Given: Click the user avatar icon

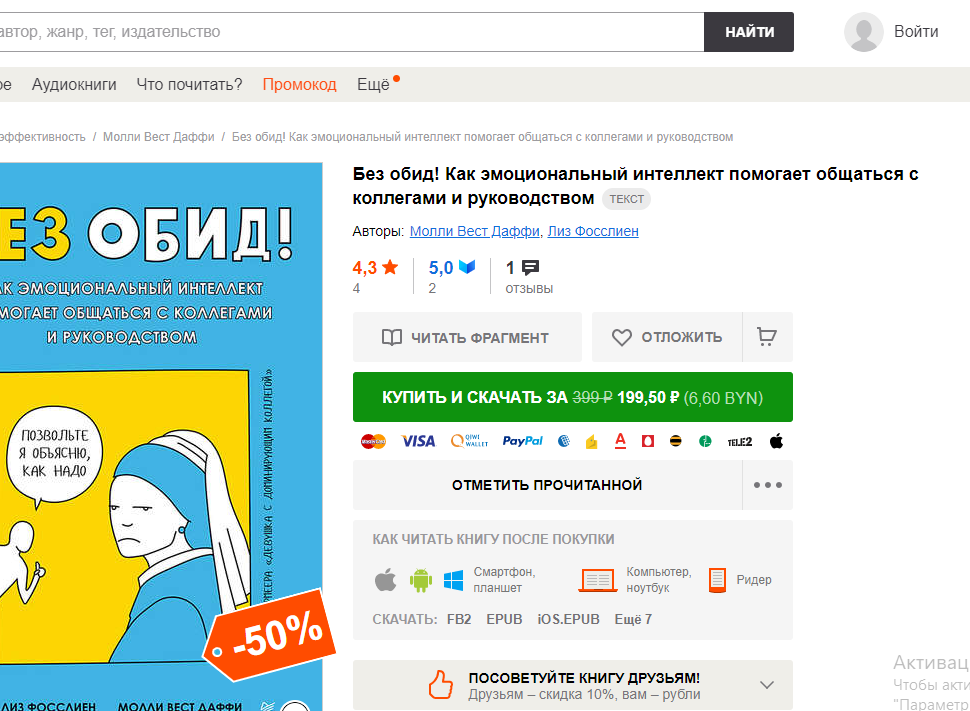Looking at the screenshot, I should [864, 32].
